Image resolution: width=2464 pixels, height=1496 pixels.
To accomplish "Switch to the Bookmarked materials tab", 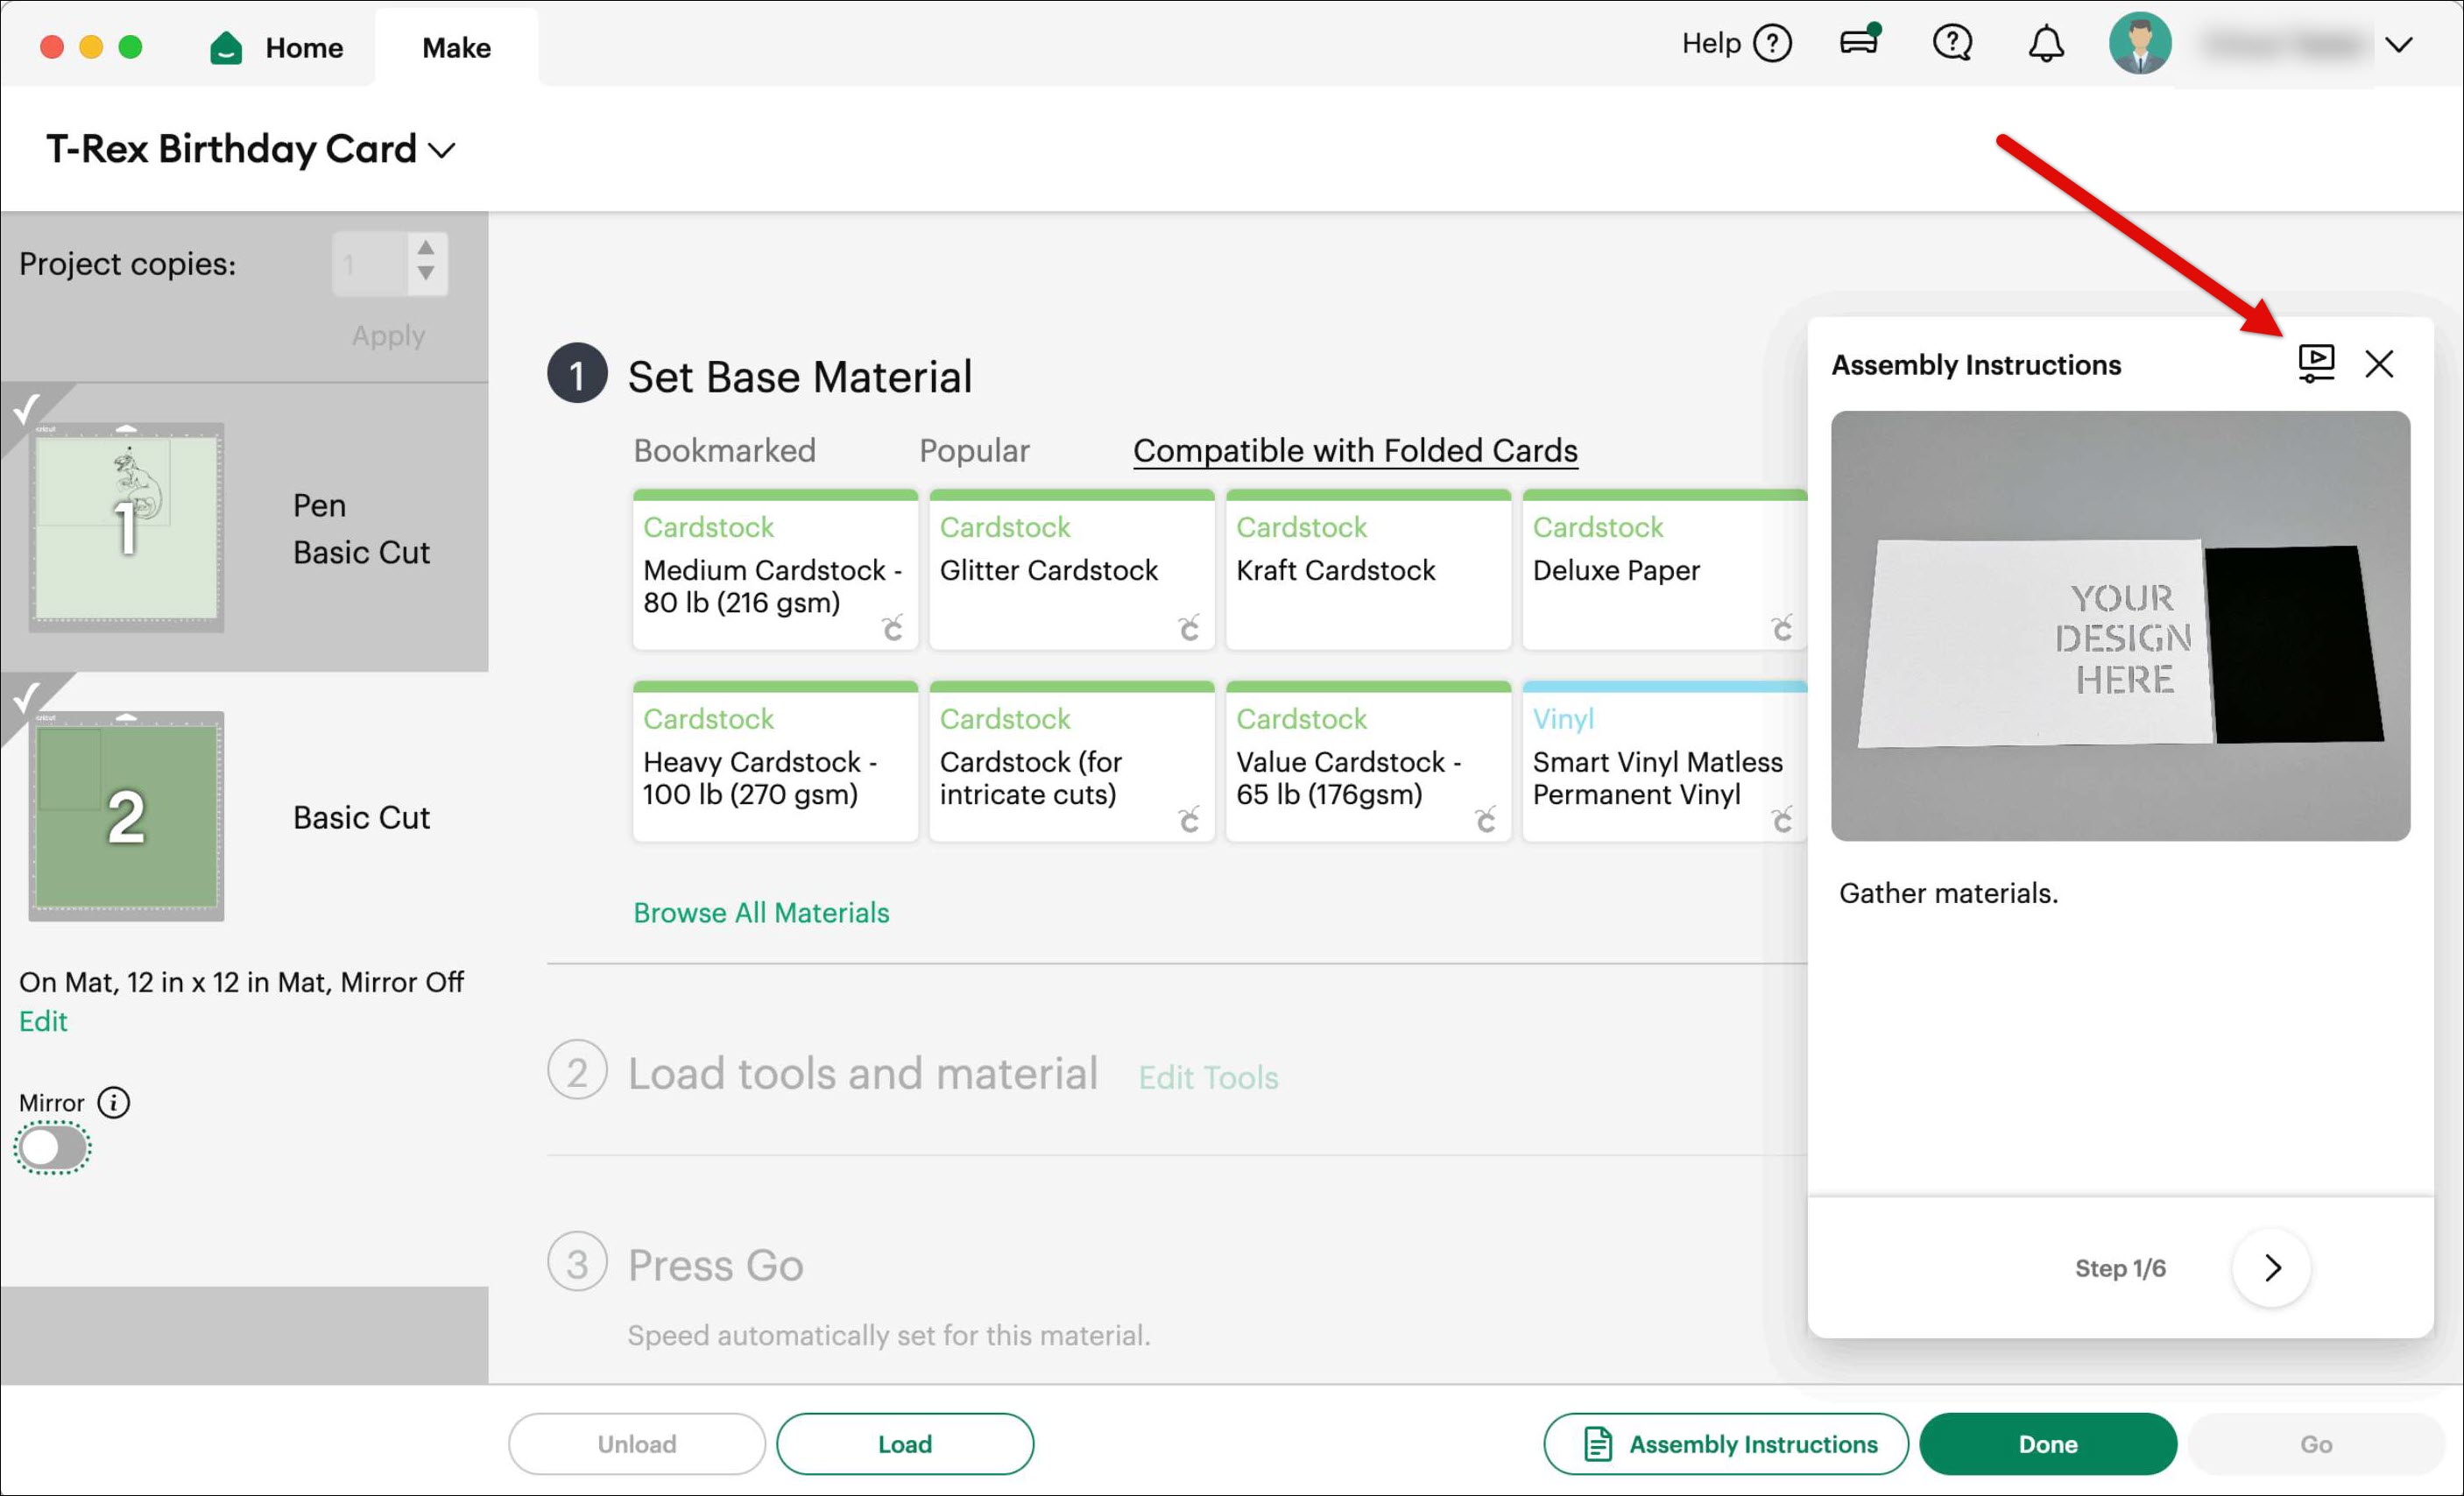I will coord(724,451).
